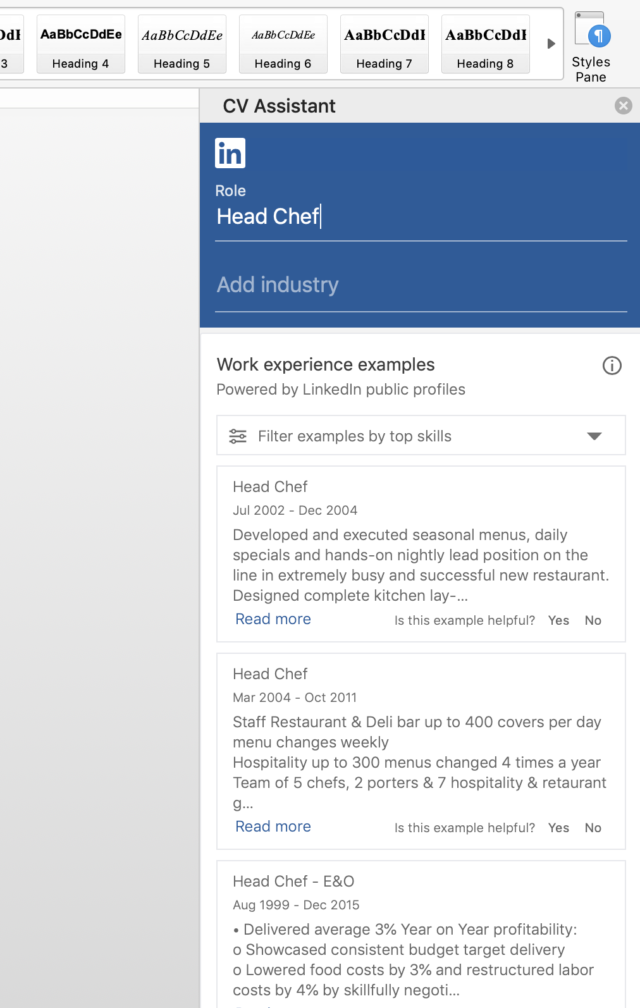Choose the Heading 7 style
This screenshot has width=640, height=1008.
click(x=384, y=44)
